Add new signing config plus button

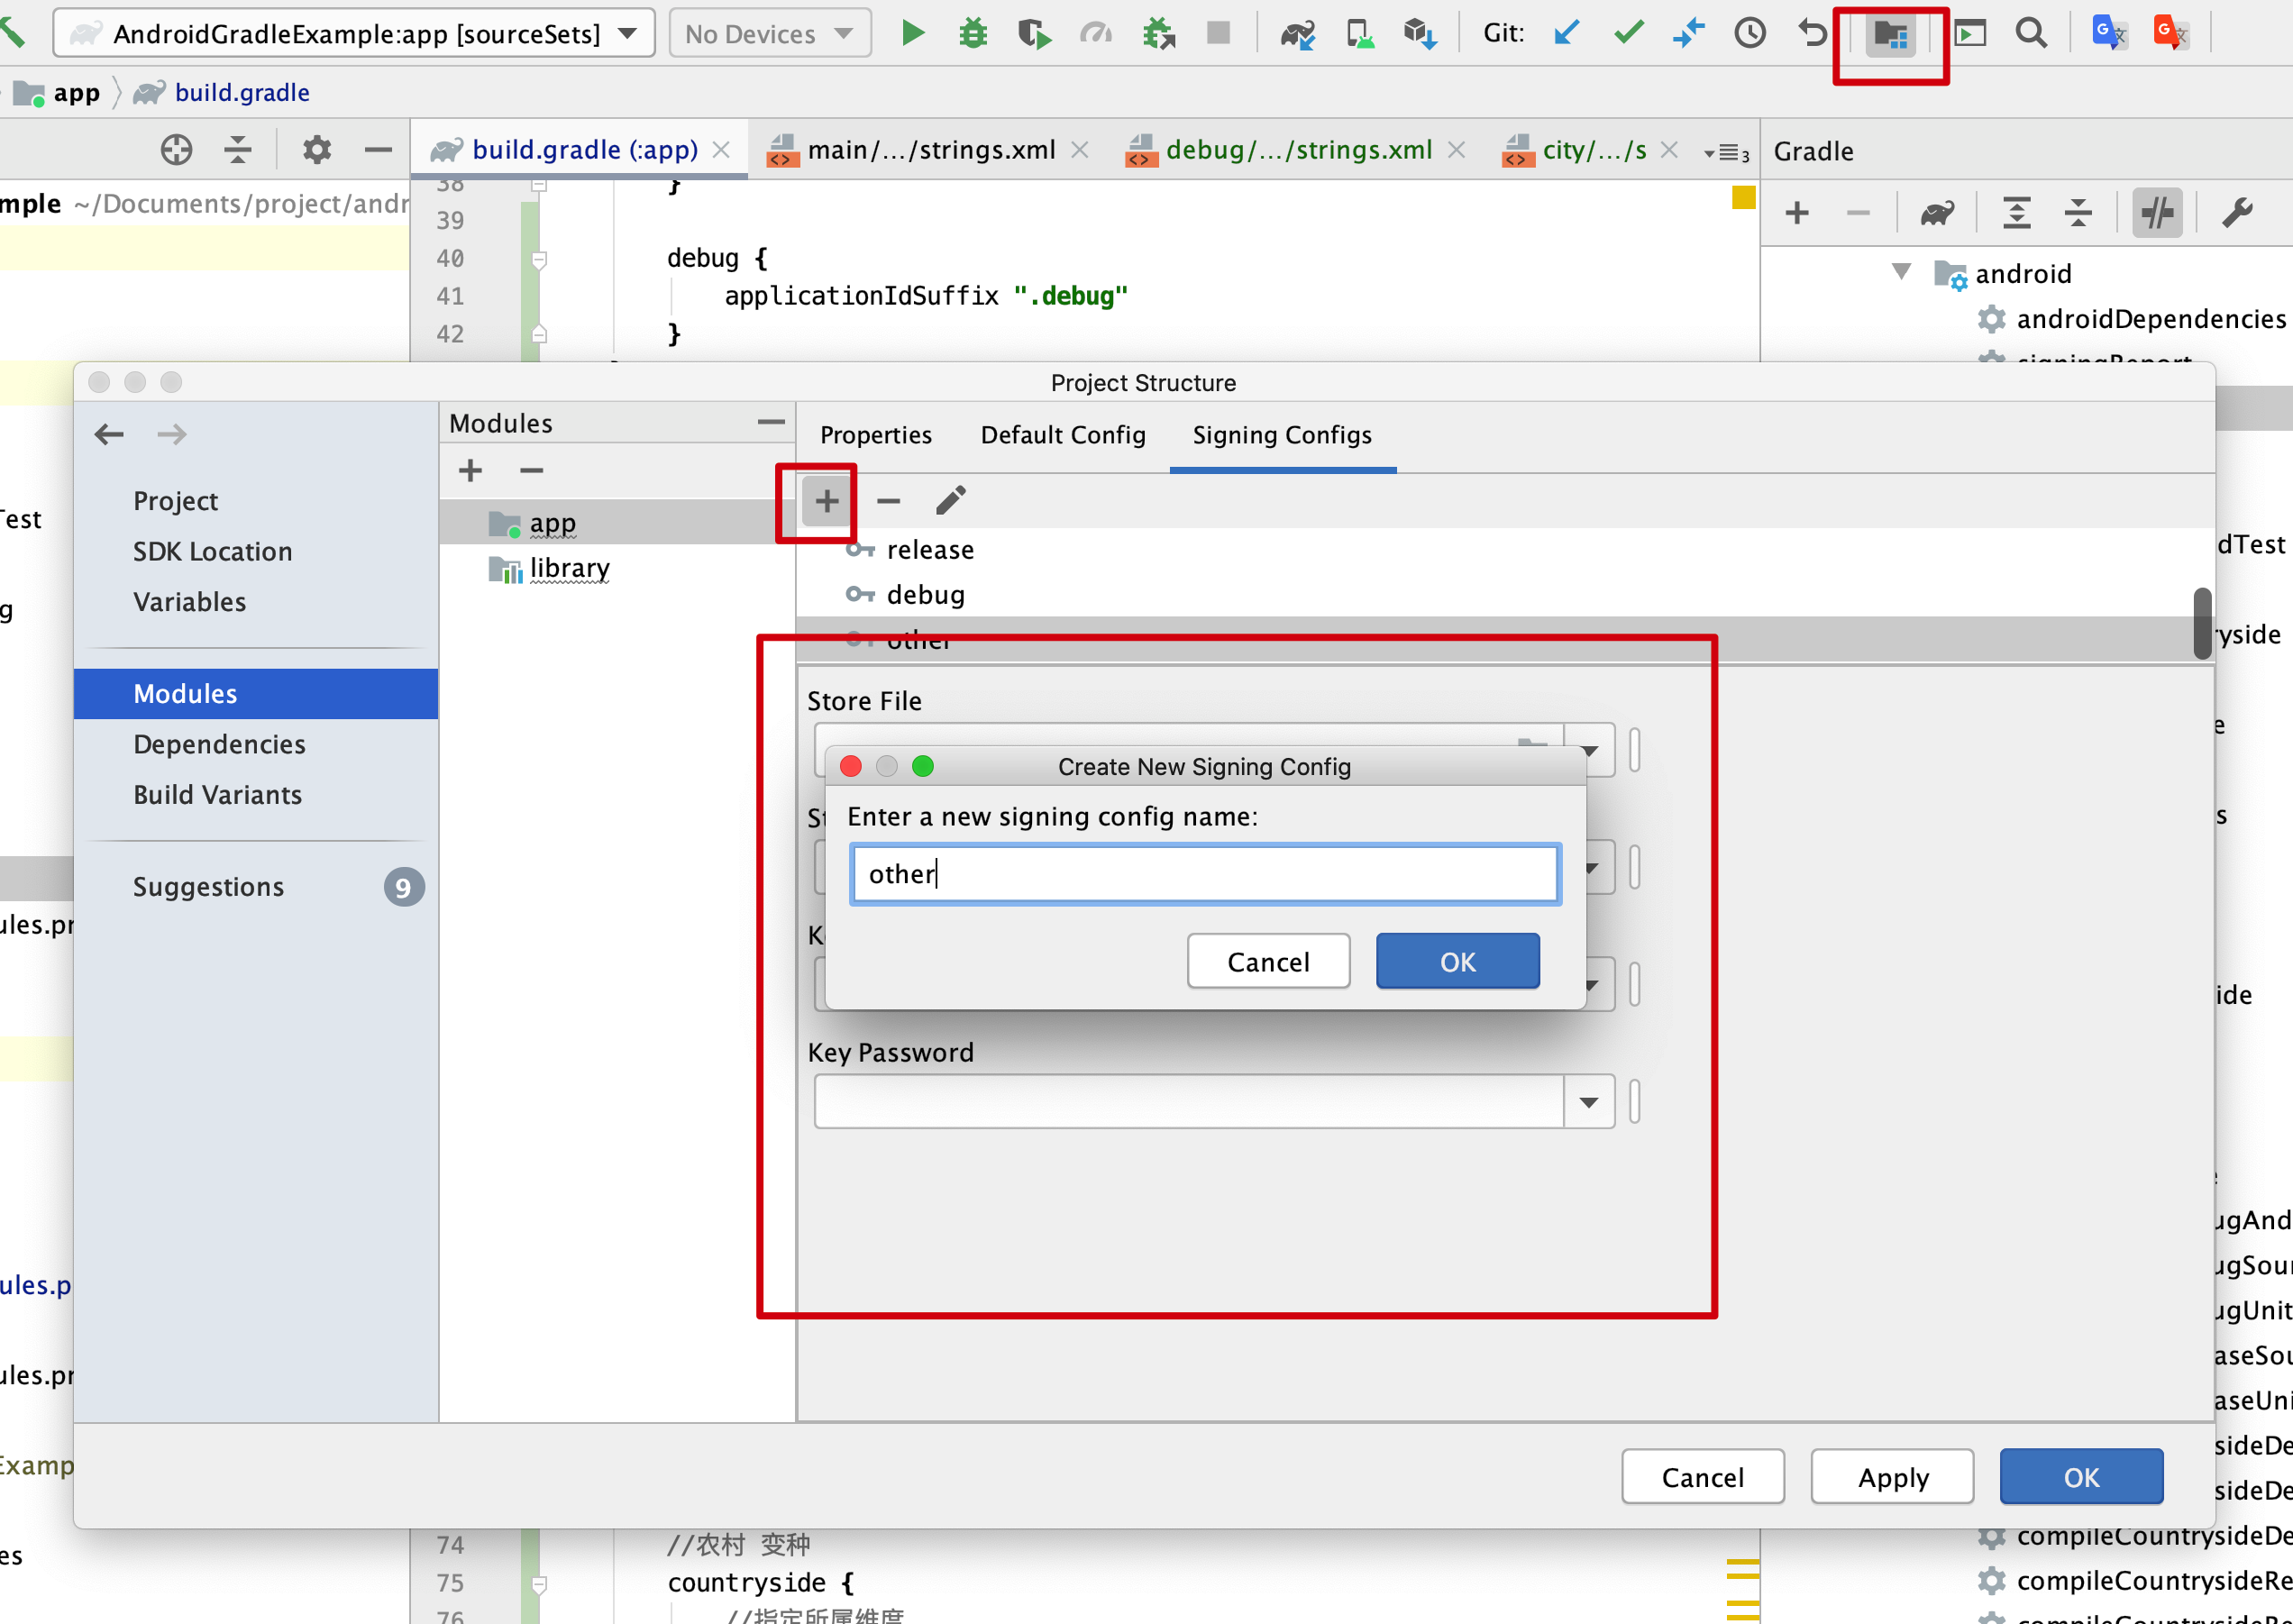tap(826, 500)
